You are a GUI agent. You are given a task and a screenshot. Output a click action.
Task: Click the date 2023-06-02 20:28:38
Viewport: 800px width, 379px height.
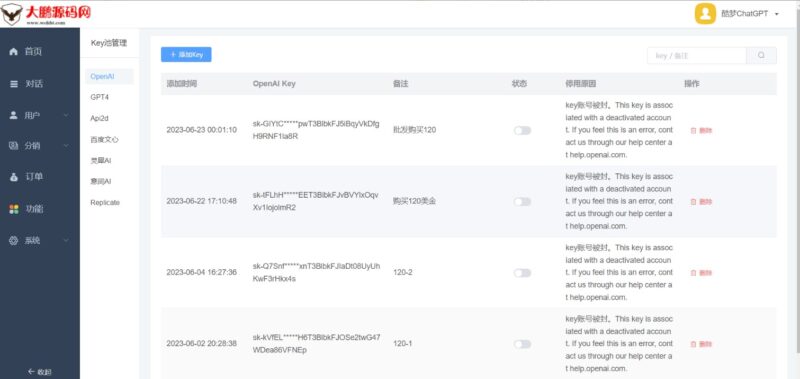(x=202, y=344)
